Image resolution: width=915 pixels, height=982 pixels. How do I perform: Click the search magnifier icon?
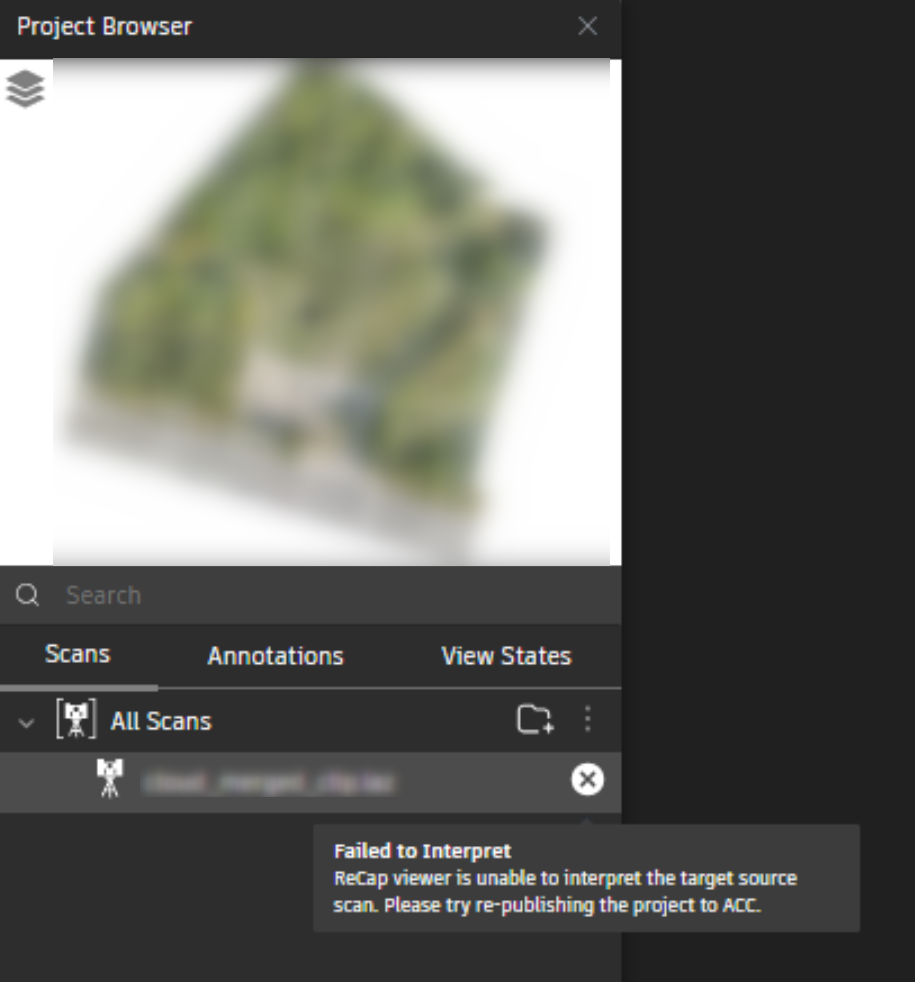tap(28, 595)
